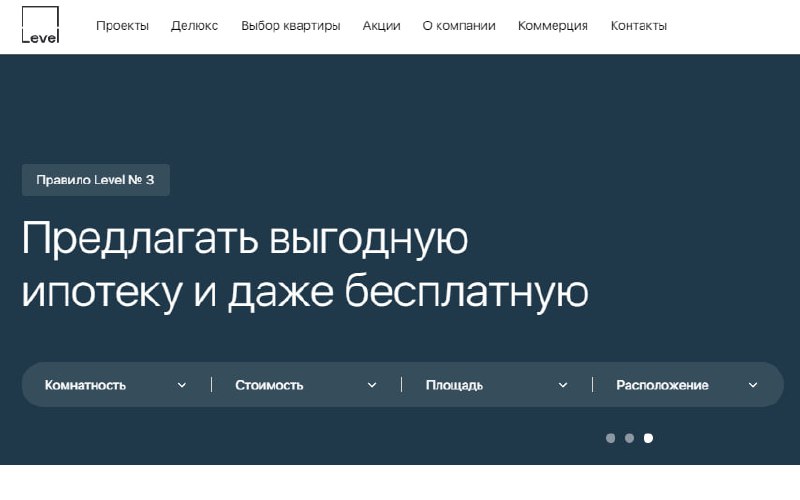Open О компании section
The height and width of the screenshot is (500, 800).
459,26
